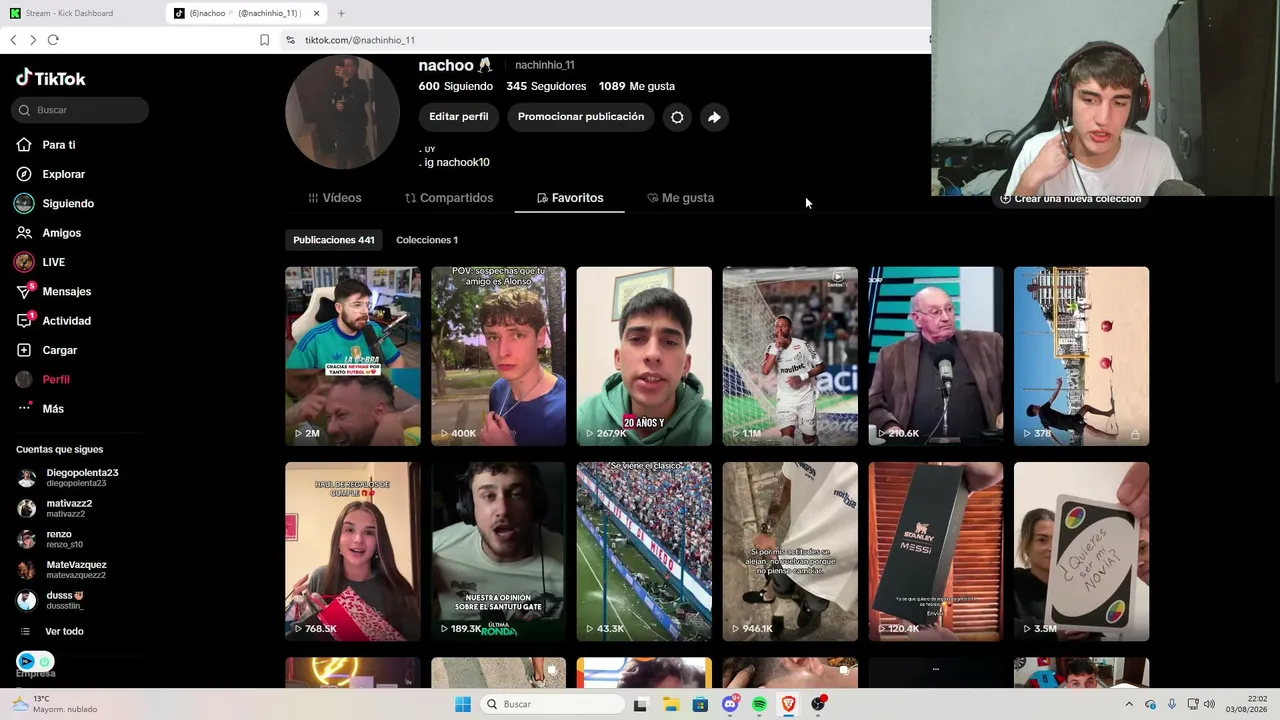Open MateVazquez followed account
Viewport: 1280px width, 720px height.
pyautogui.click(x=61, y=570)
